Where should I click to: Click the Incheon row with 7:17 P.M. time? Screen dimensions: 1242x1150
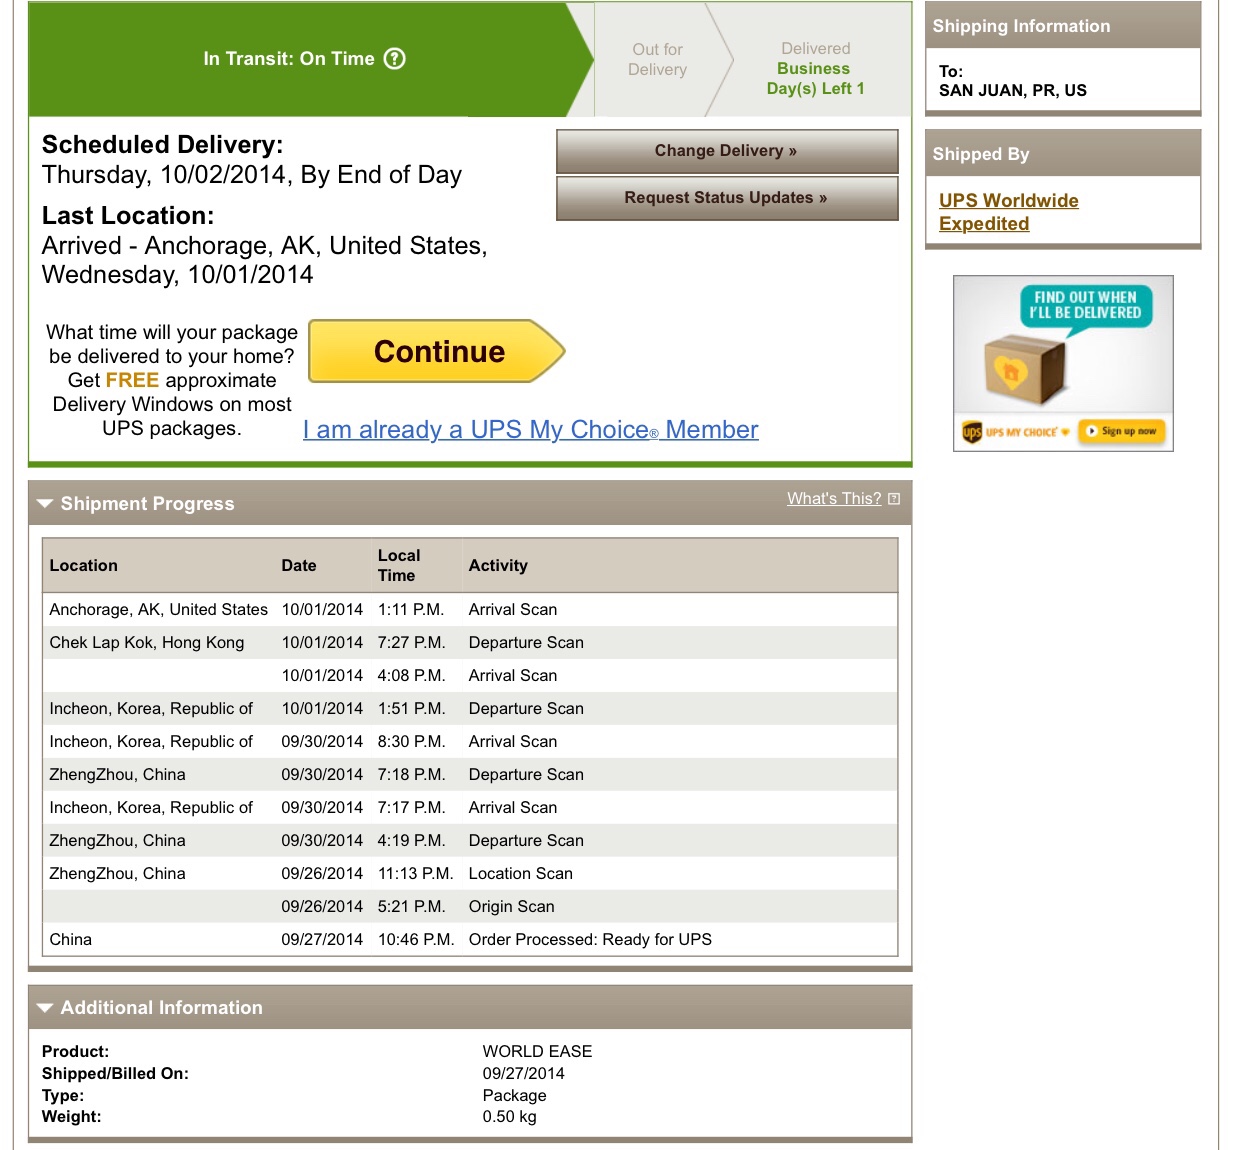(x=470, y=808)
